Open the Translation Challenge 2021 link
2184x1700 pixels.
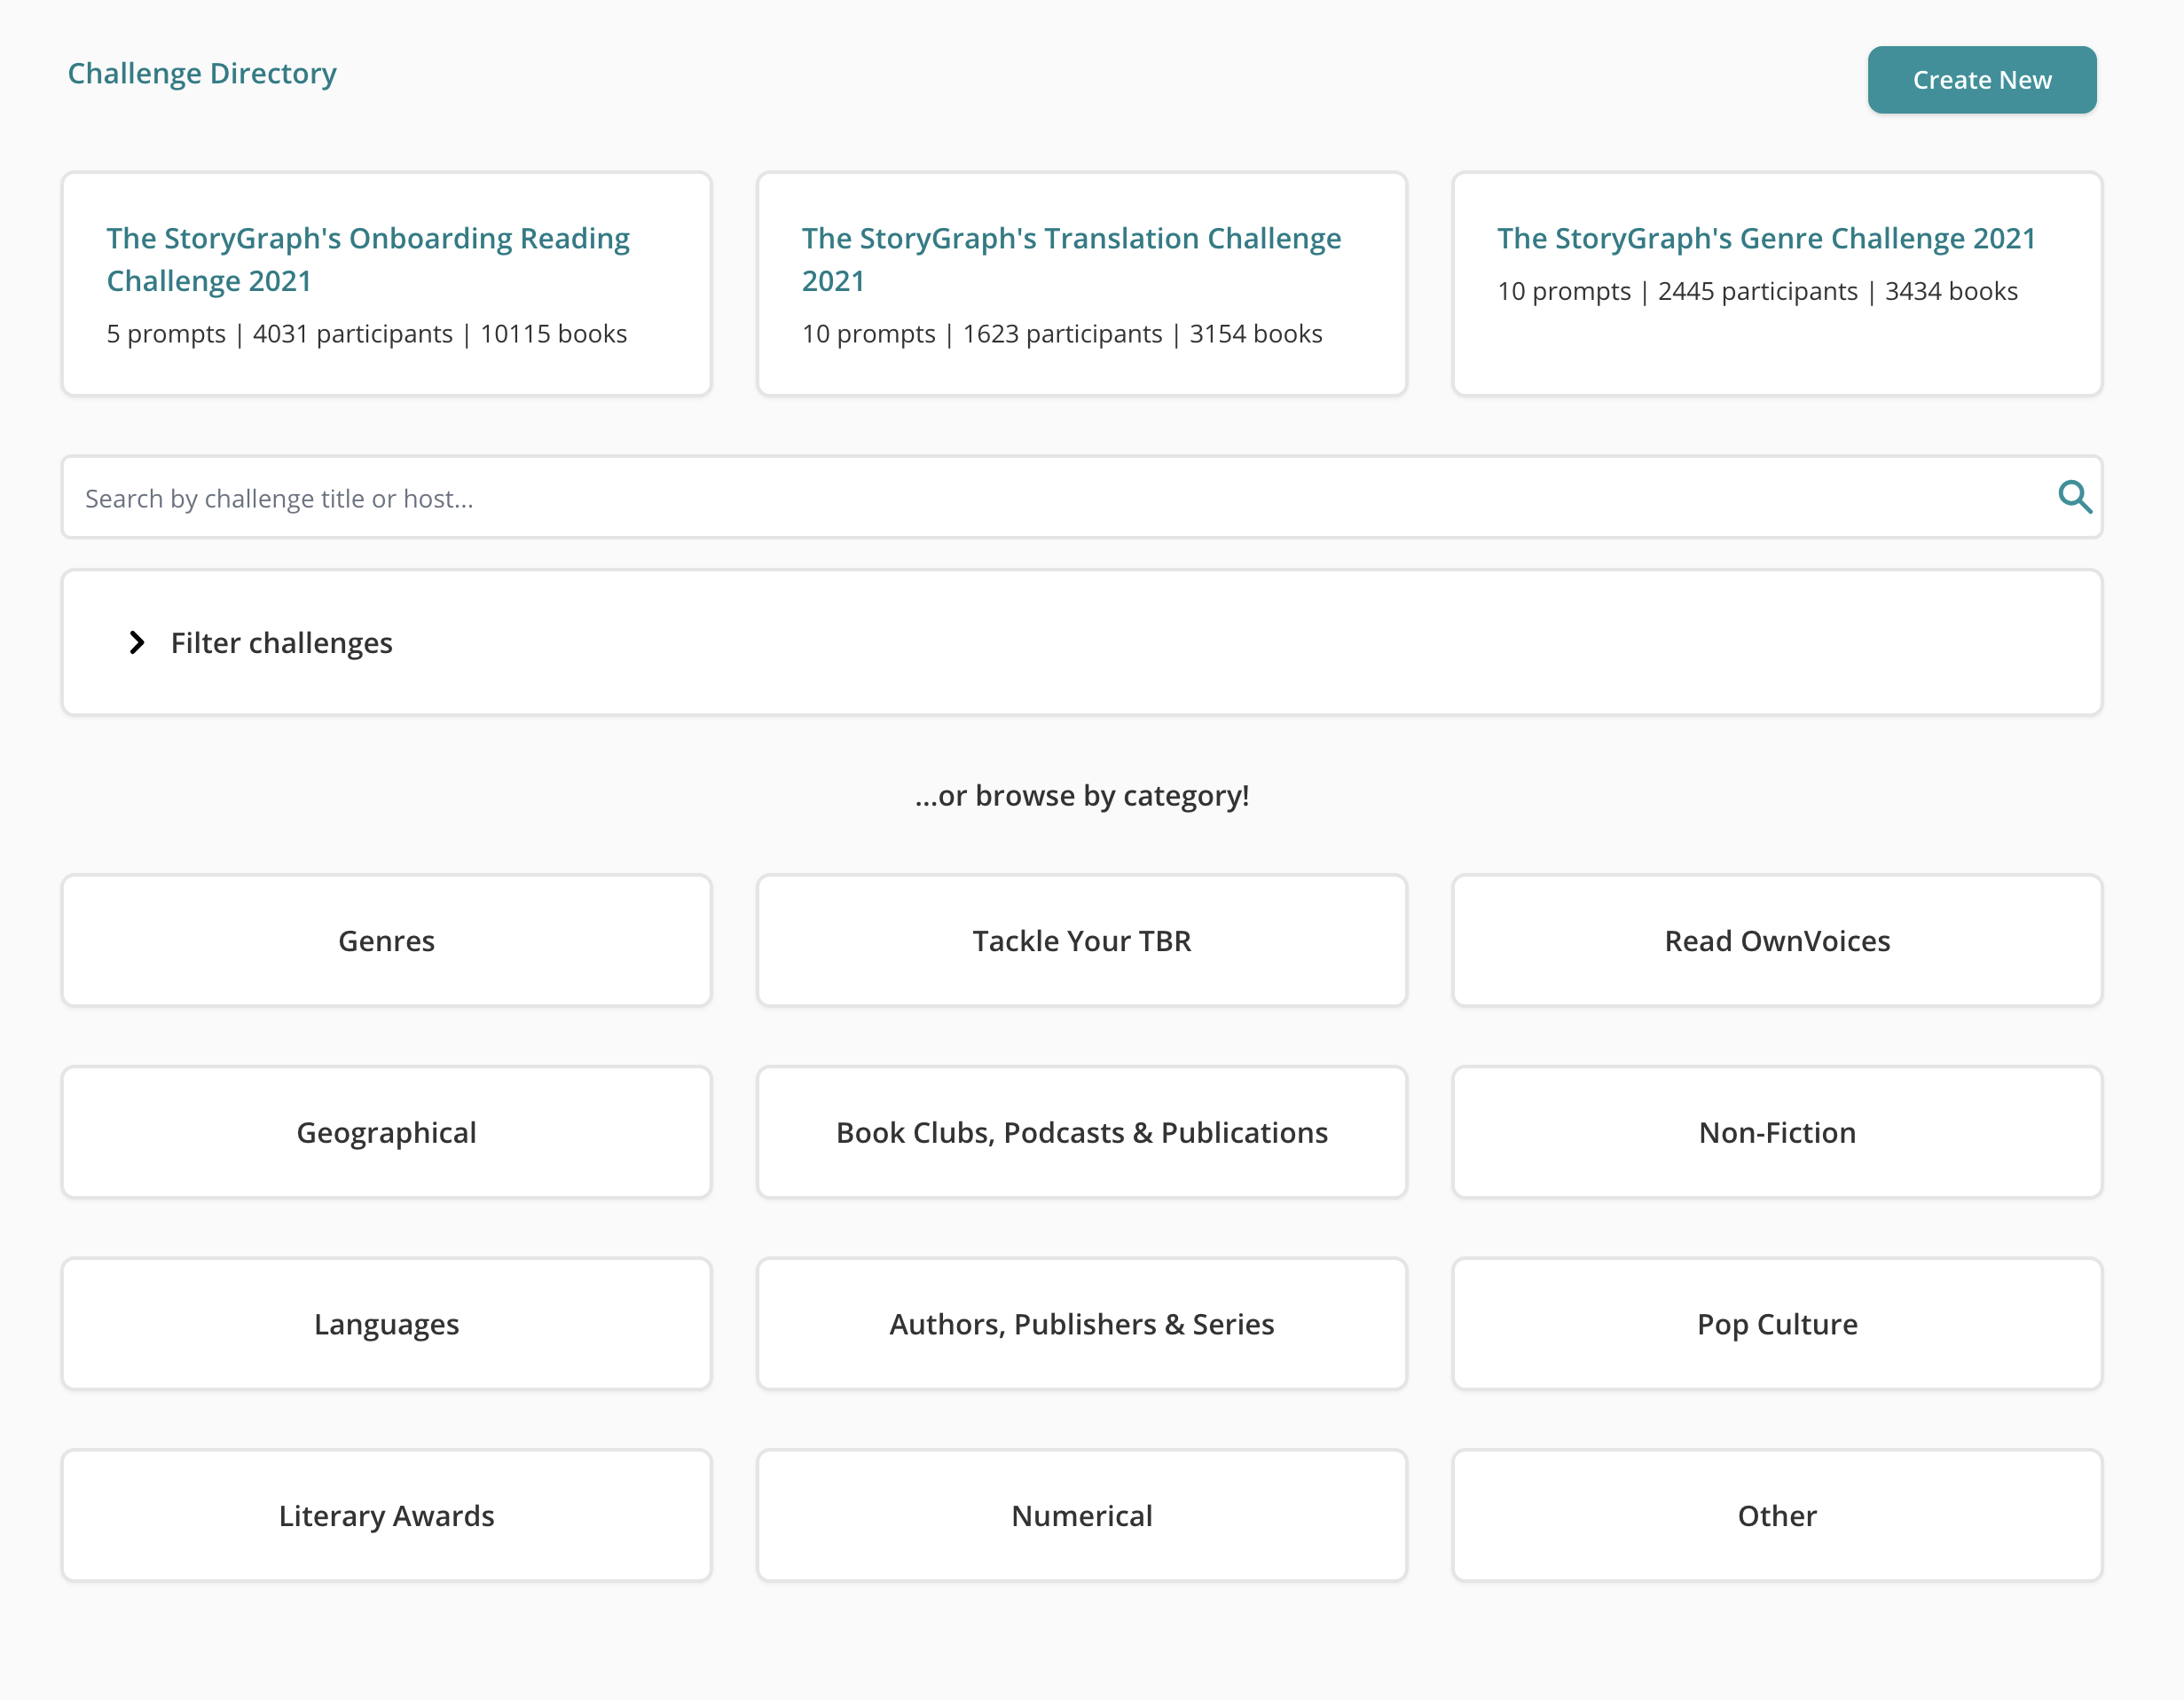[x=1071, y=259]
